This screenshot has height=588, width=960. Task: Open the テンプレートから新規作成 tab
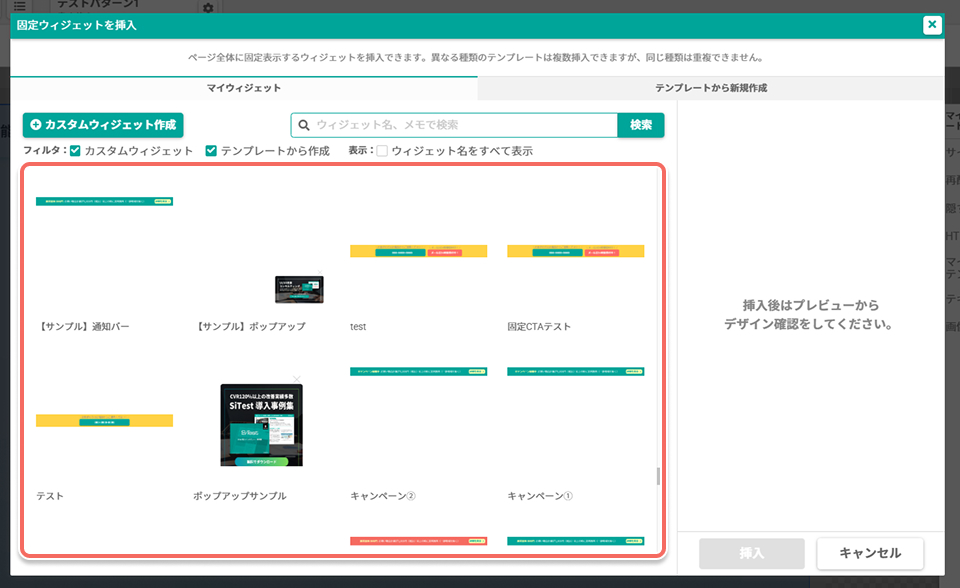(x=711, y=88)
